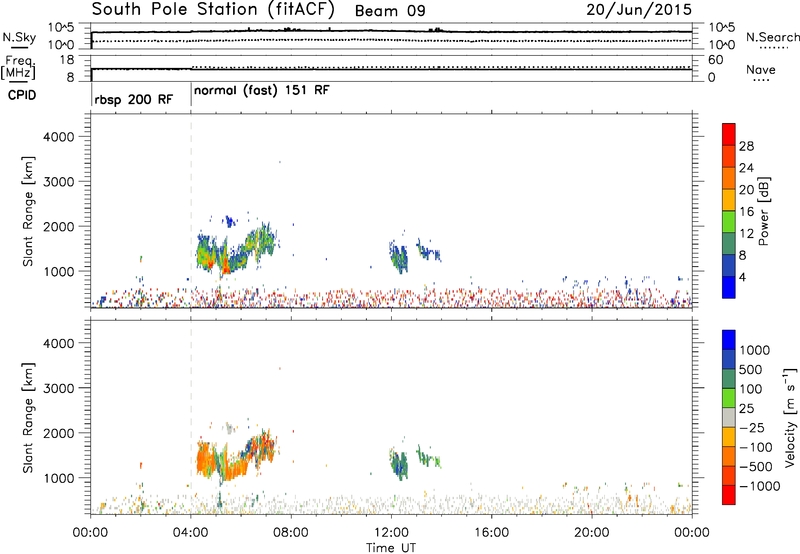Click the 'Velocity [m s-1]' colorbar title
The width and height of the screenshot is (800, 554).
(x=790, y=417)
